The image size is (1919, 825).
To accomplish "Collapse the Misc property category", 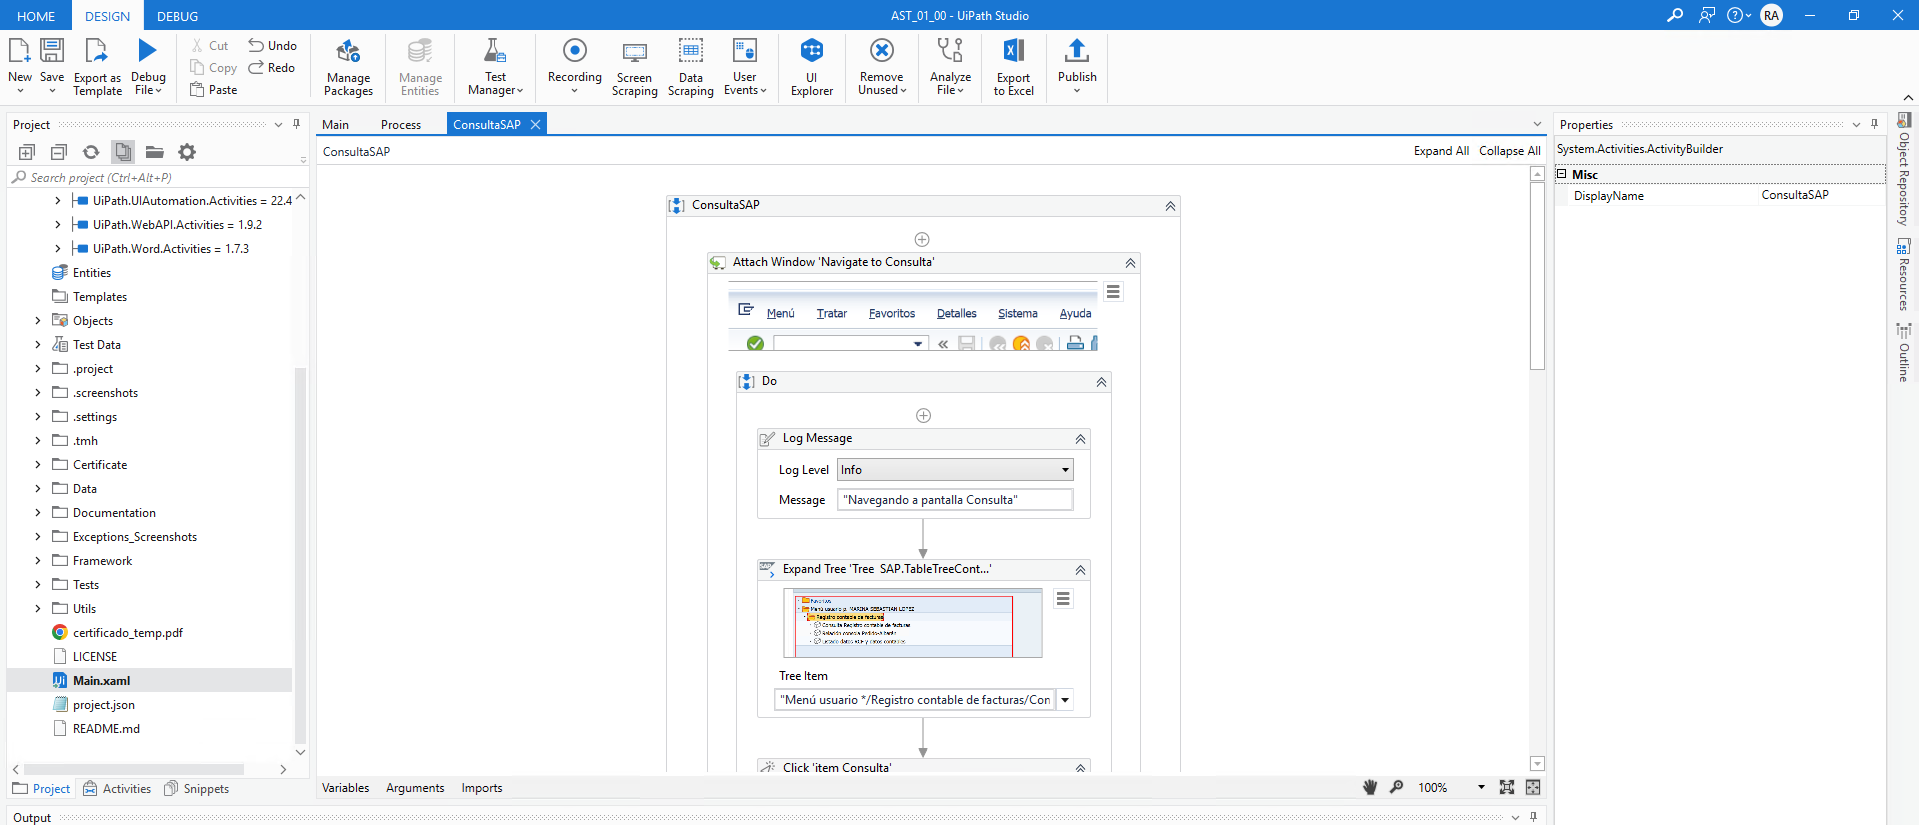I will pyautogui.click(x=1561, y=174).
